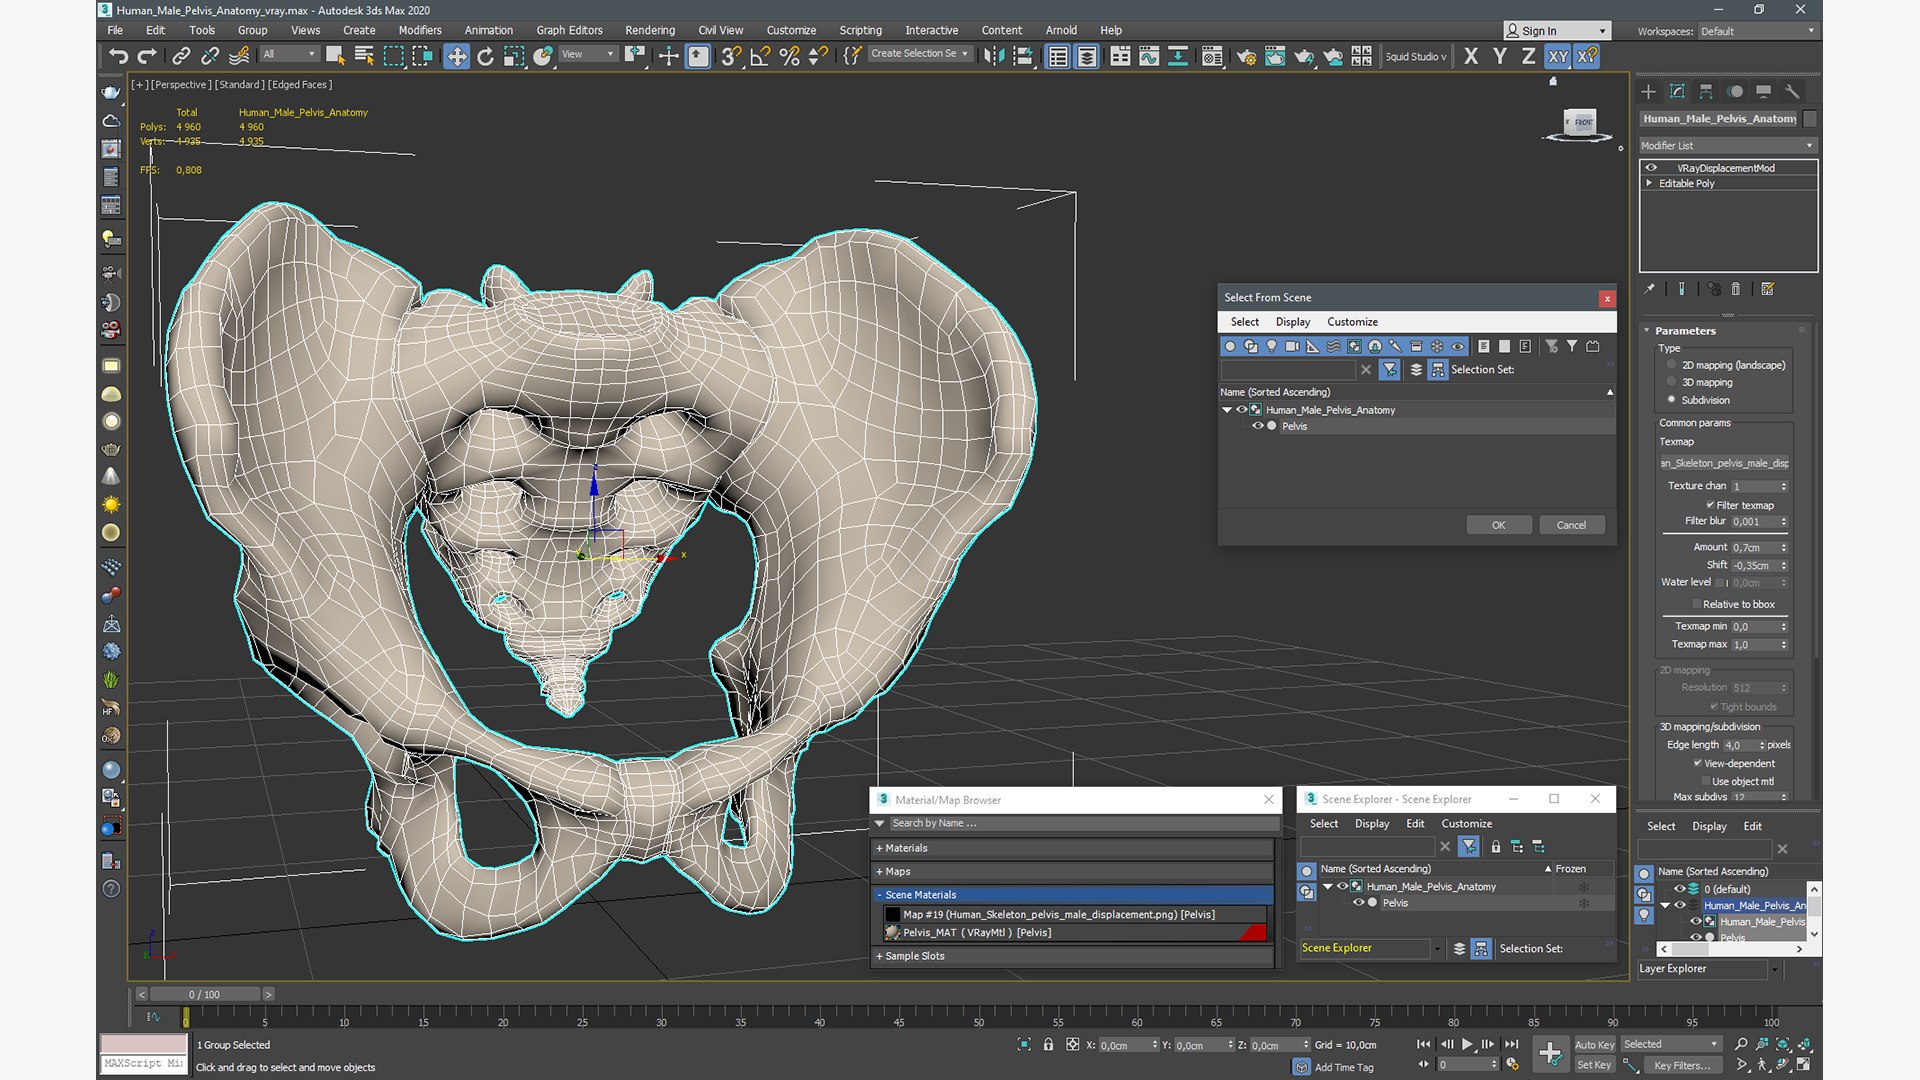Toggle the Percent Snap button

pos(789,56)
